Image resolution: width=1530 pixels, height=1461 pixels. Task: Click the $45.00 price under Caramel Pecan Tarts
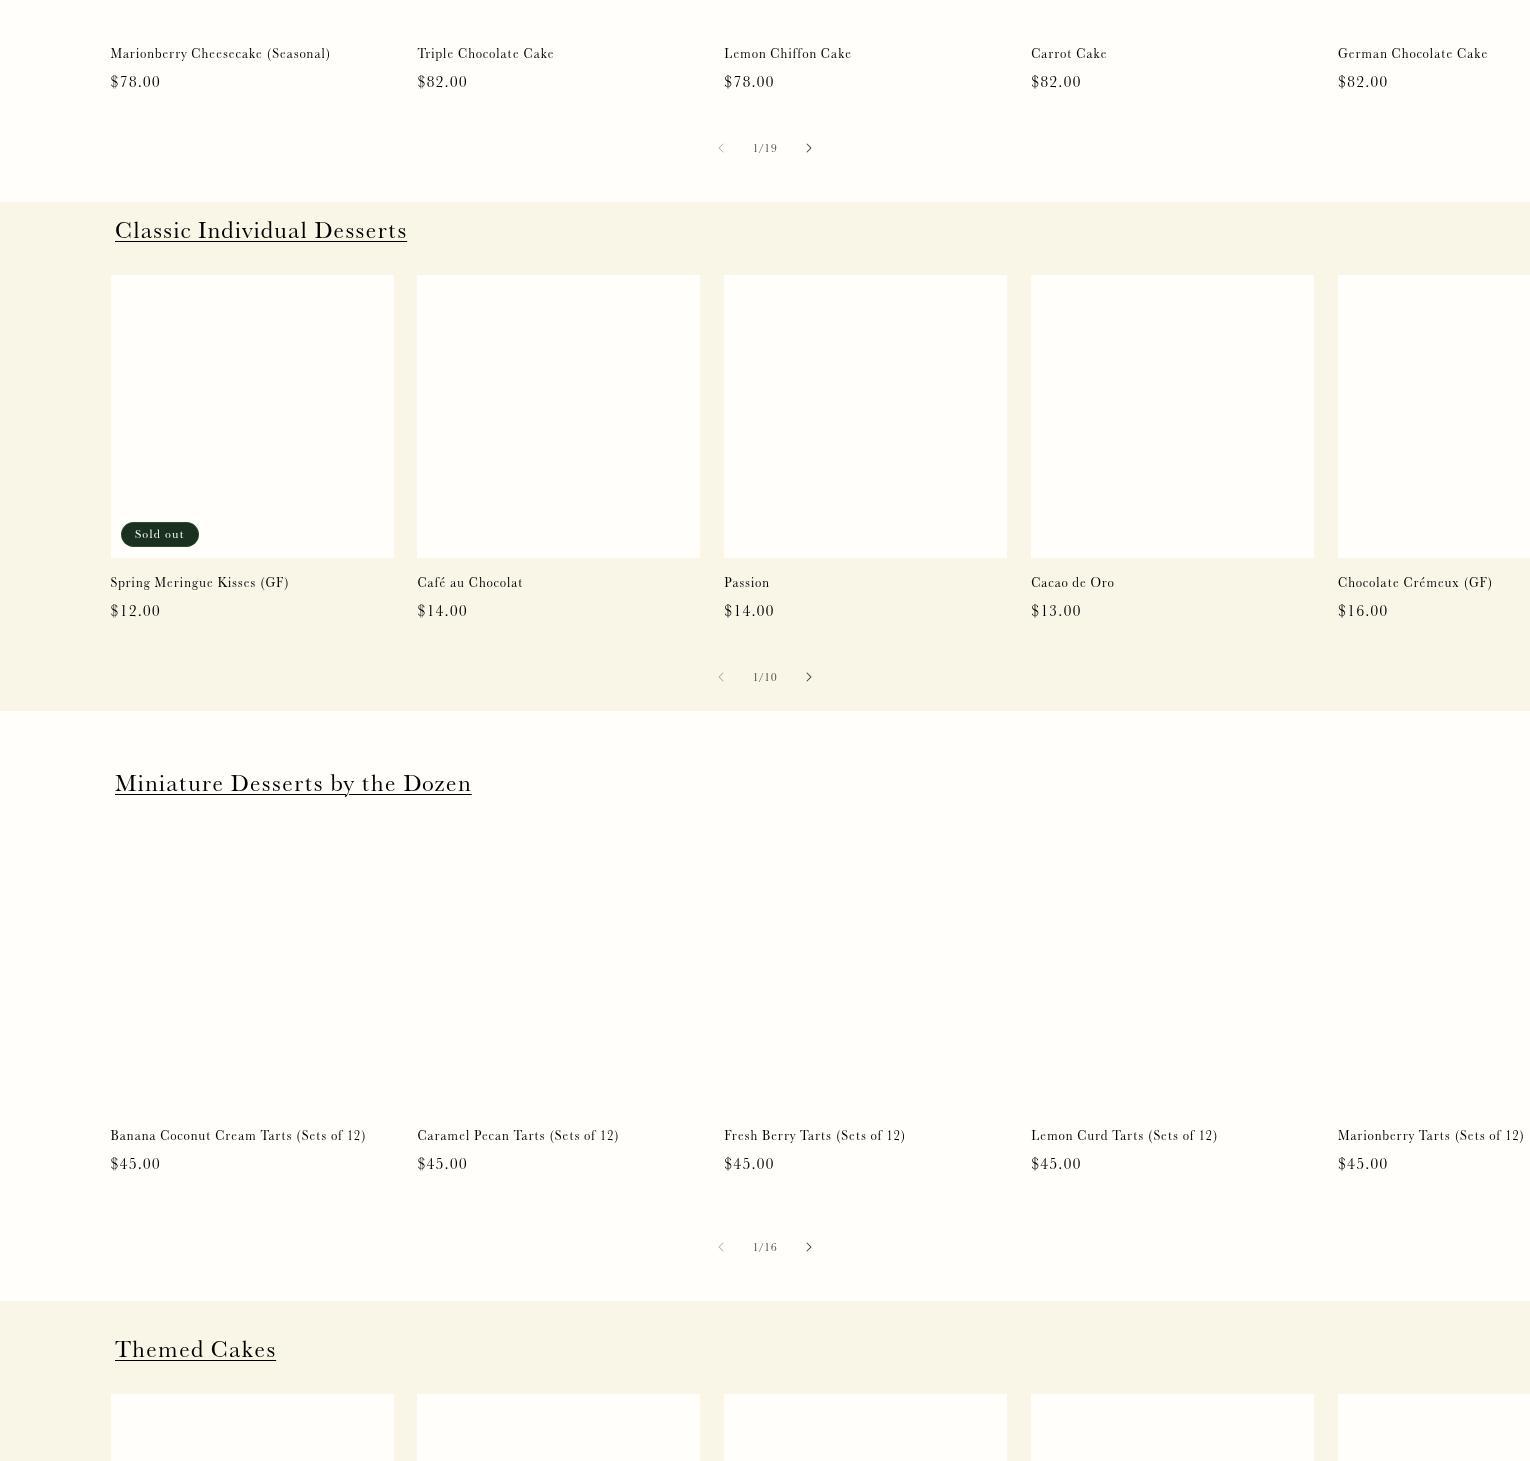(x=442, y=1164)
